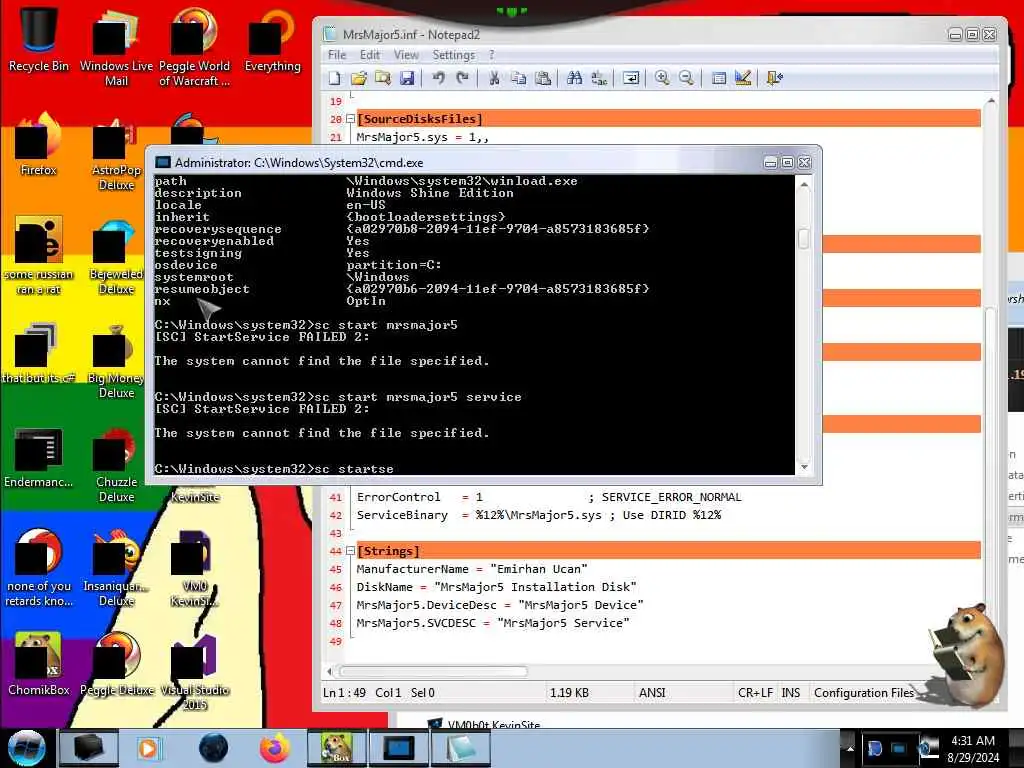Click the Zoom Out magnifier icon

pos(686,78)
